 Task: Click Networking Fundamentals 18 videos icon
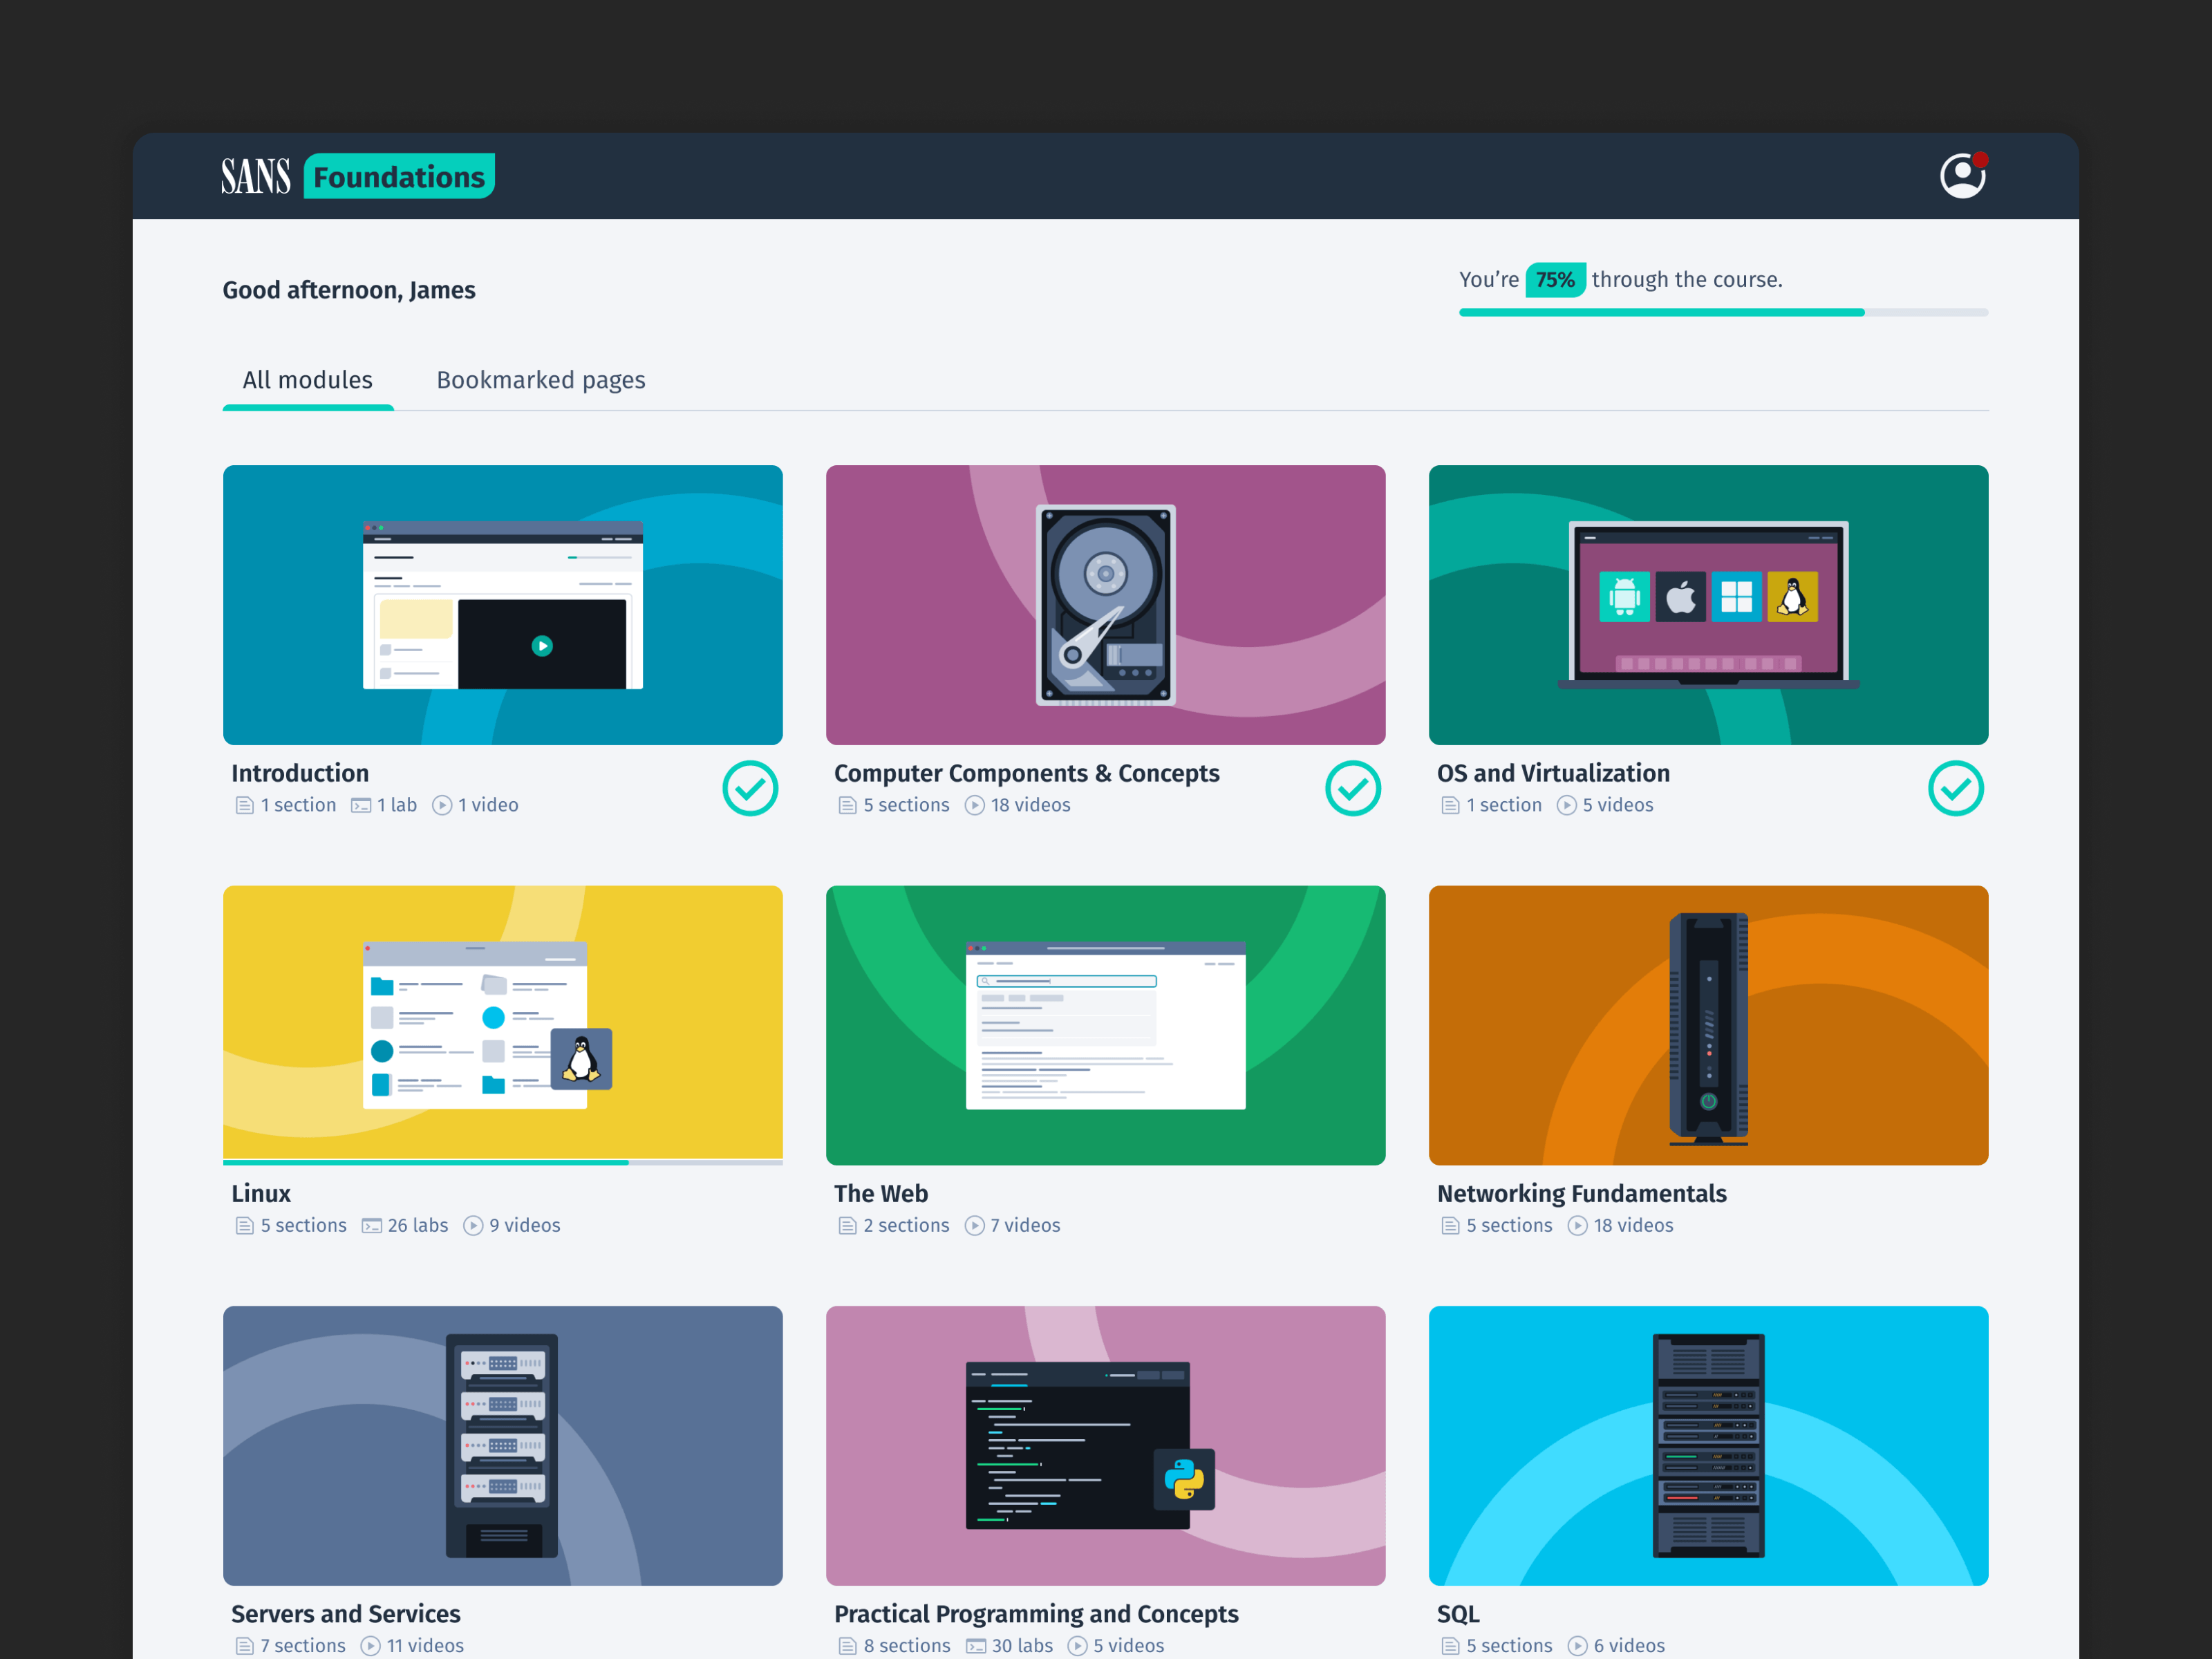1577,1225
